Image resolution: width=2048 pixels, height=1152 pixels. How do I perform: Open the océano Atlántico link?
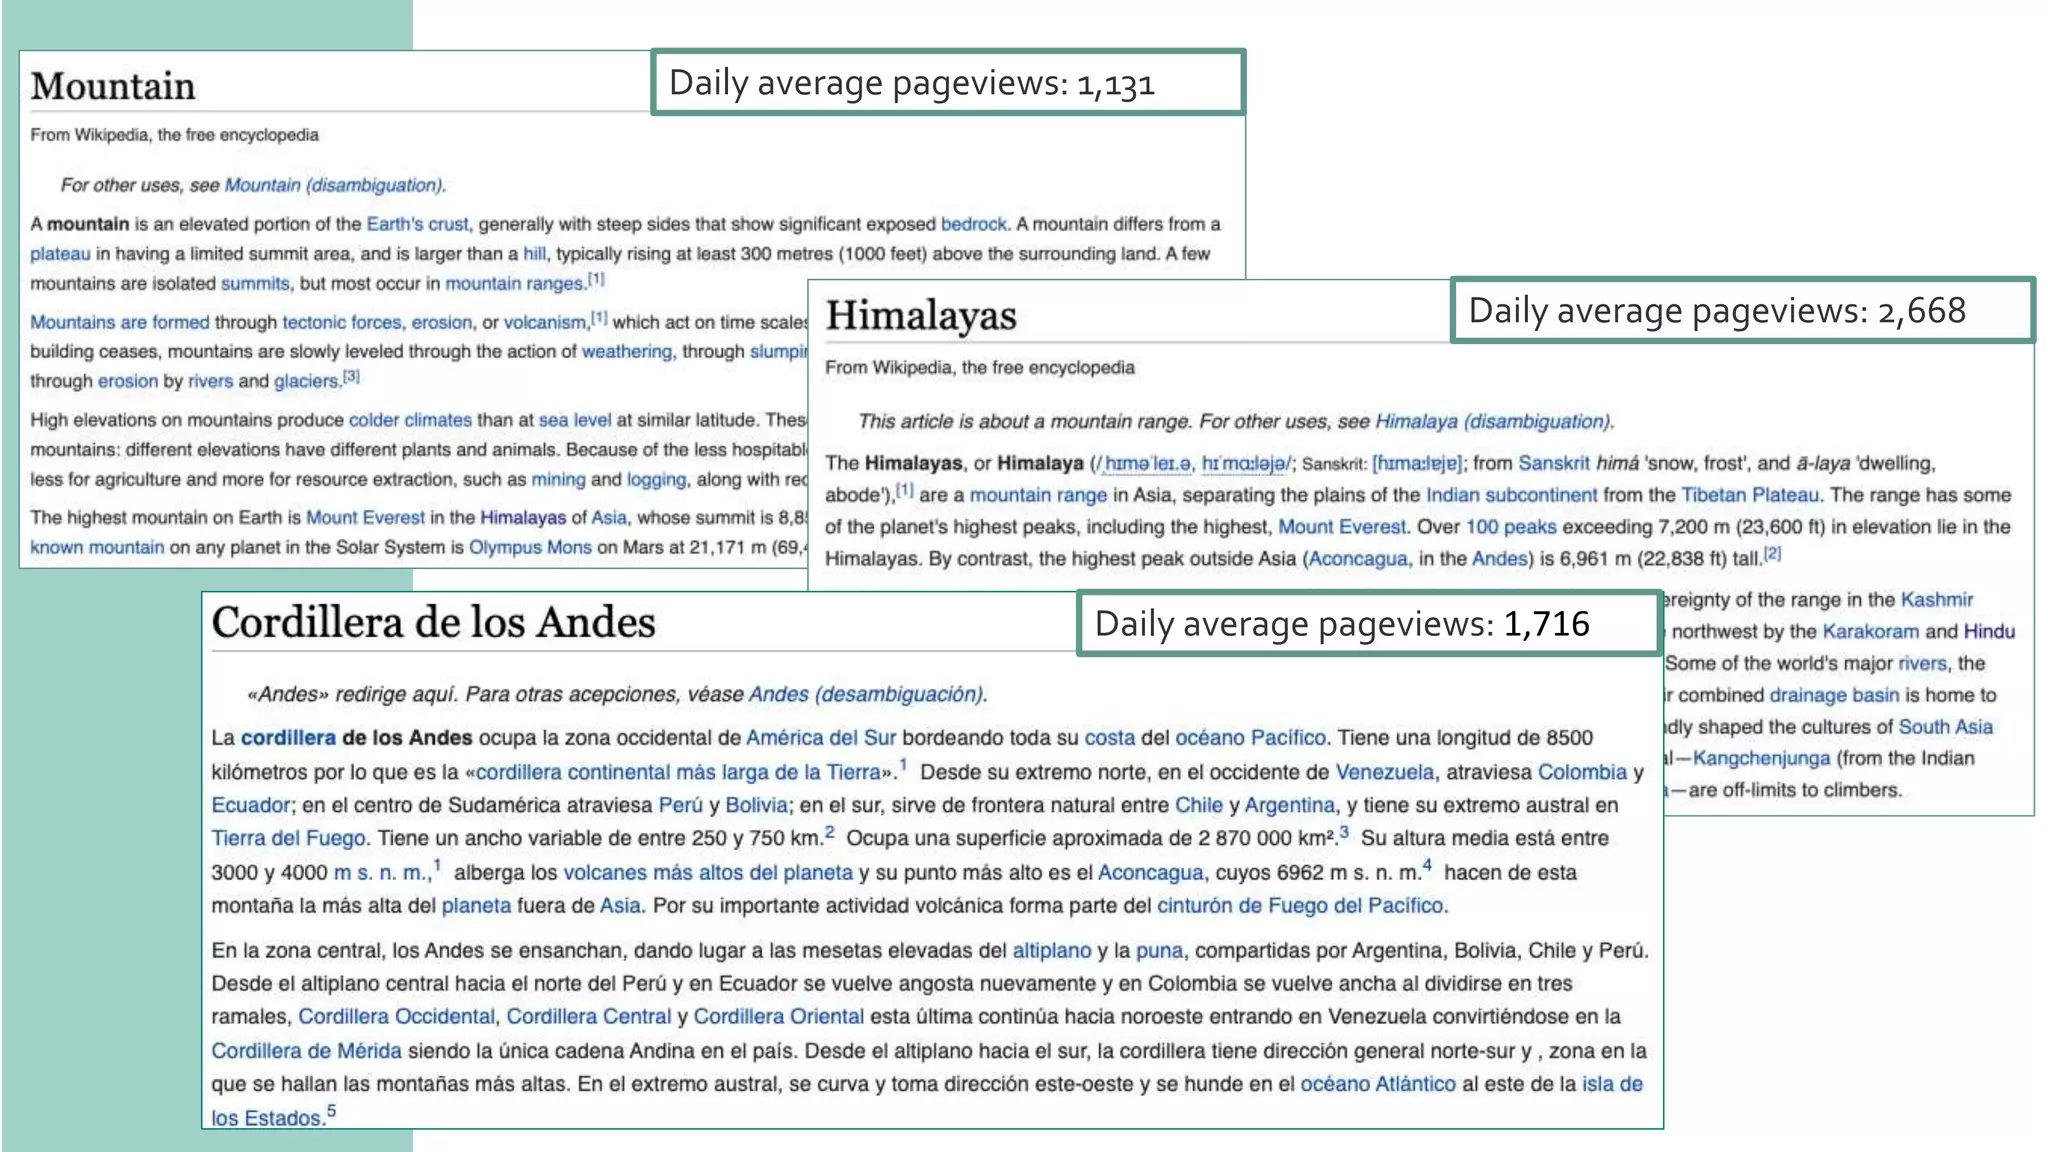tap(1377, 1084)
